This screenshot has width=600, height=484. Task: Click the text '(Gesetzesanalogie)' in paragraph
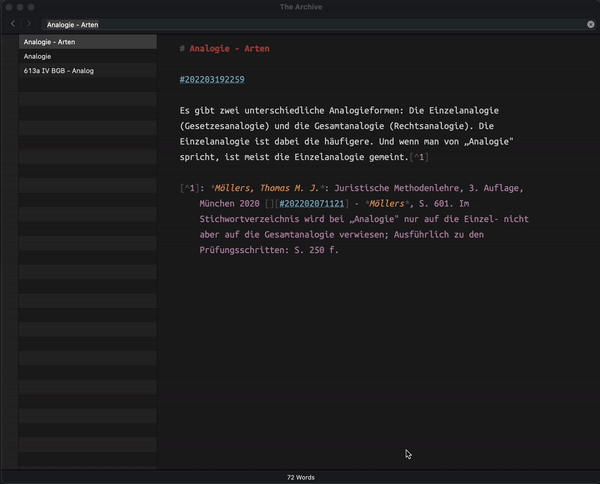tap(224, 126)
